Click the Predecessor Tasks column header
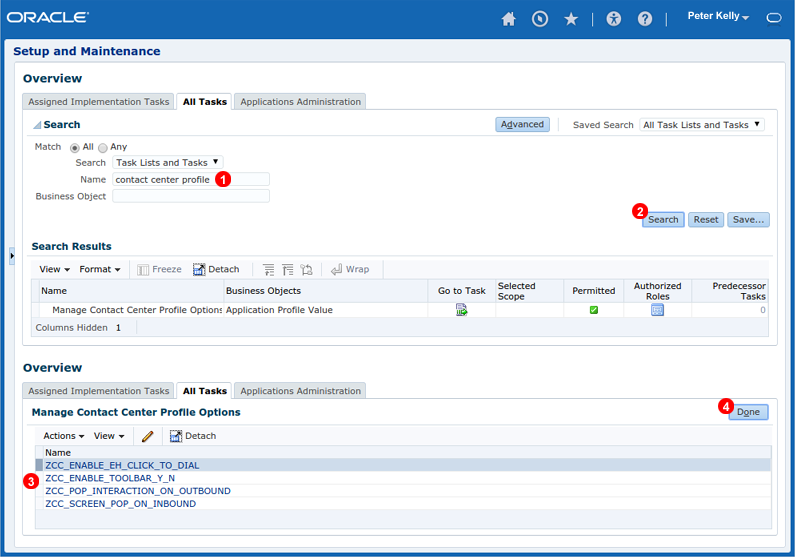Viewport: 795px width, 557px height. (x=730, y=291)
